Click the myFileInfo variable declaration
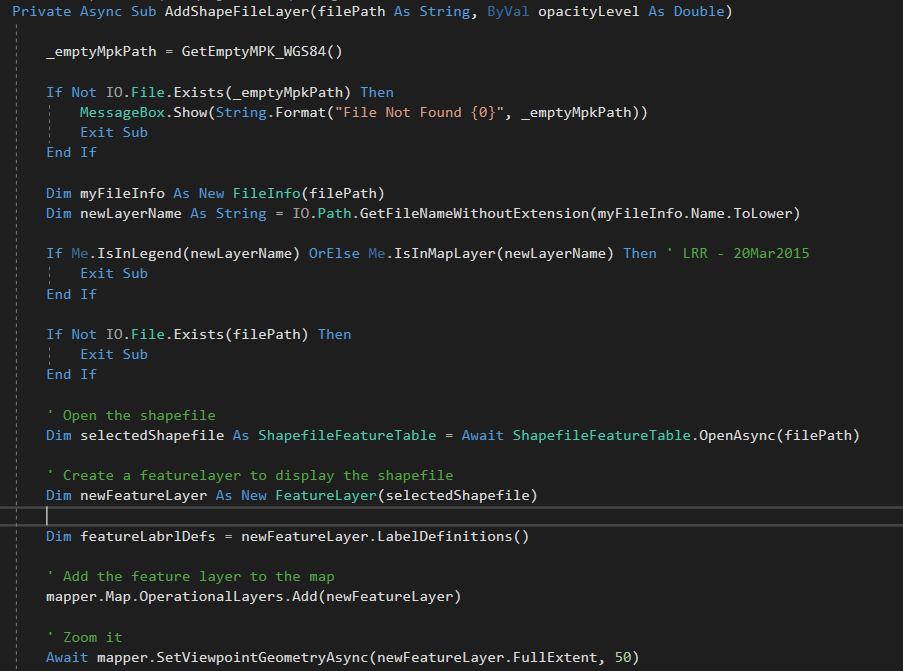 [122, 193]
